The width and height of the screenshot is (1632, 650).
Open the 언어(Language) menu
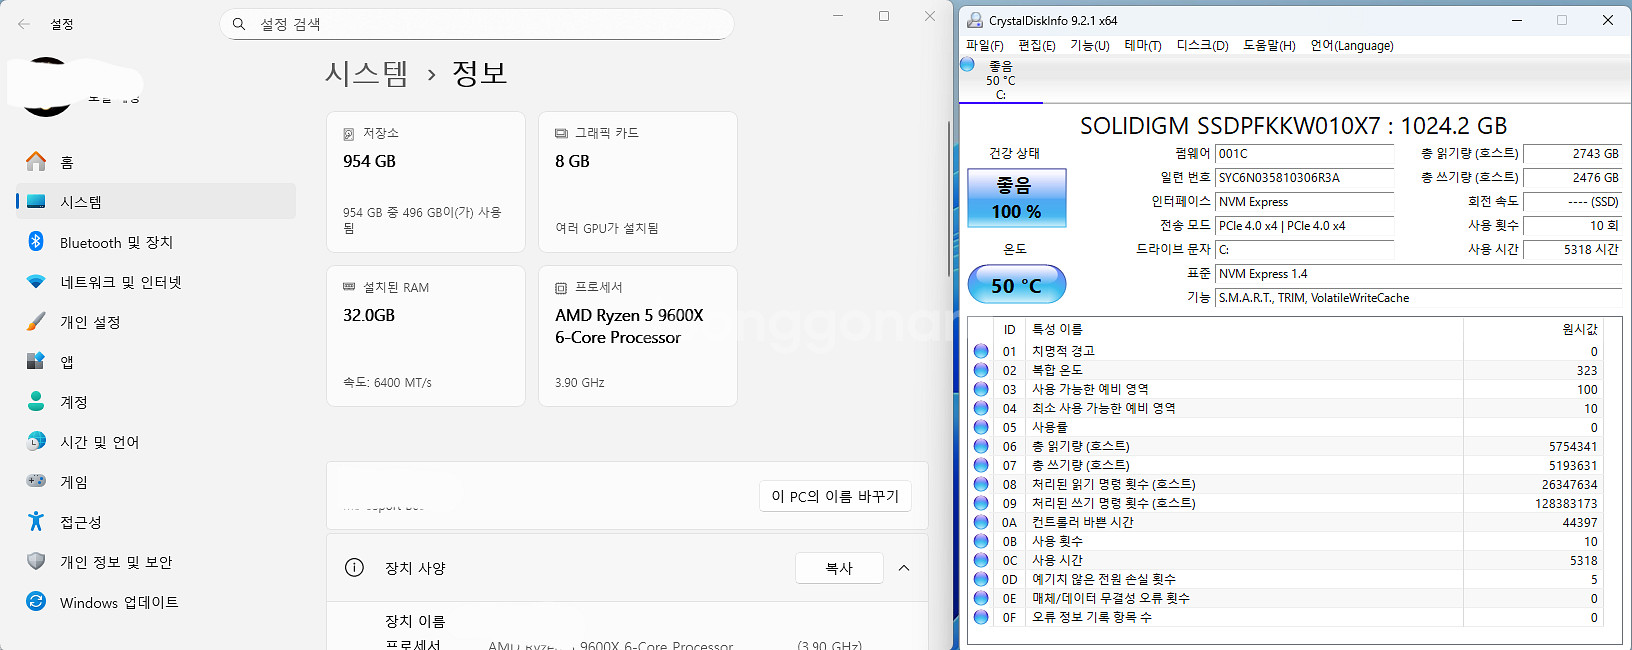tap(1351, 46)
